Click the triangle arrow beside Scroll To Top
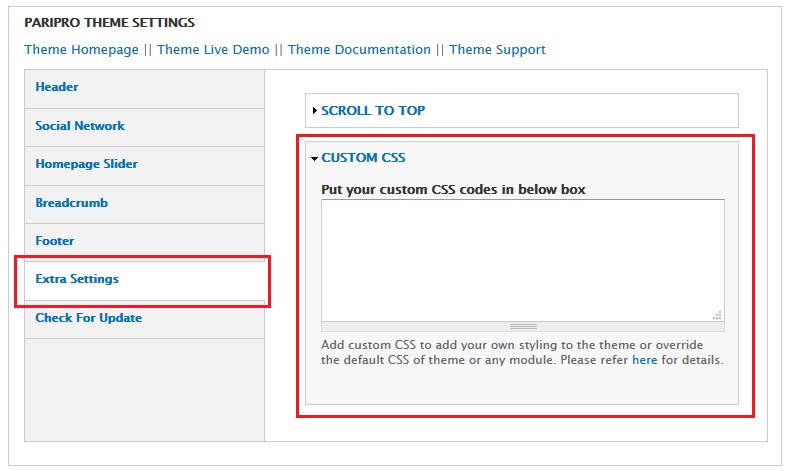The width and height of the screenshot is (789, 471). coord(314,111)
